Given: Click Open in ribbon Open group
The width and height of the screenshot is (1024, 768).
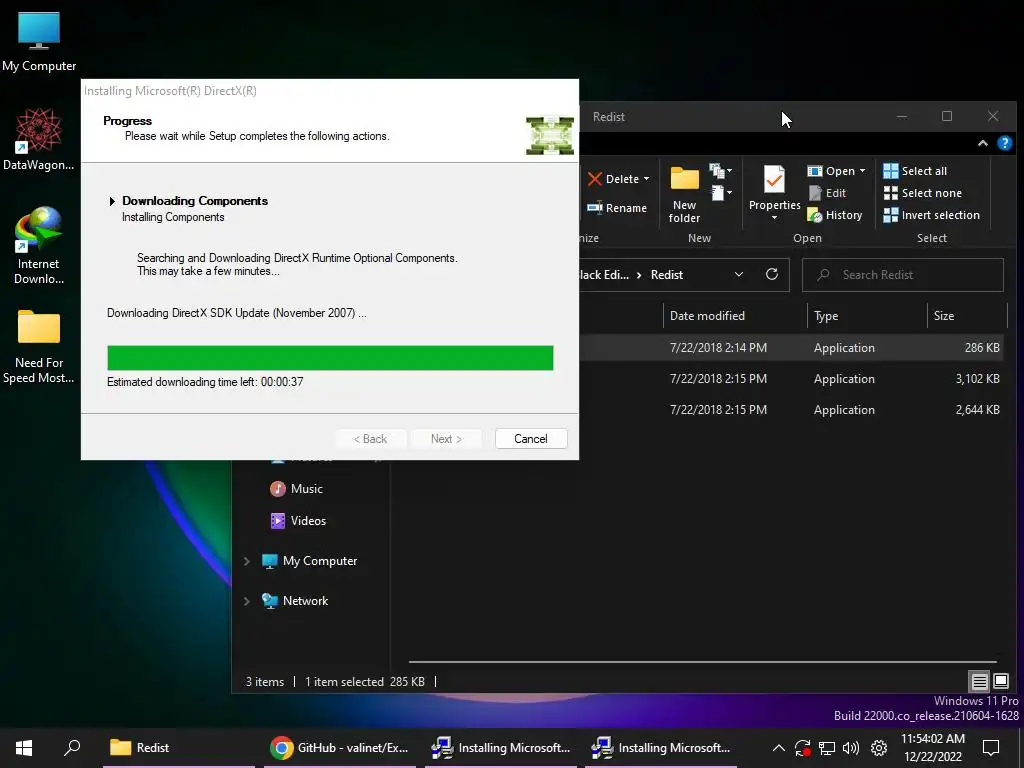Looking at the screenshot, I should click(x=832, y=171).
